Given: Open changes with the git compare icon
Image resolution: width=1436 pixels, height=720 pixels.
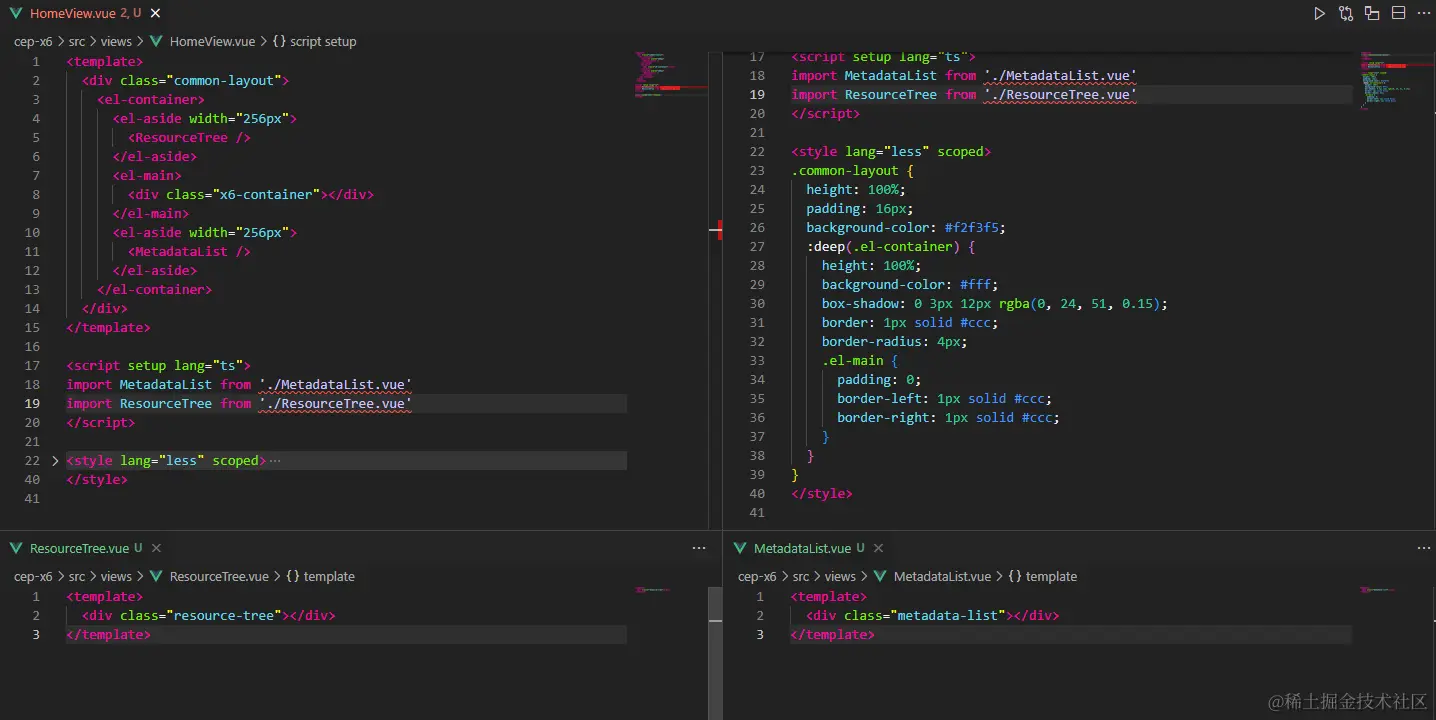Looking at the screenshot, I should (x=1346, y=14).
